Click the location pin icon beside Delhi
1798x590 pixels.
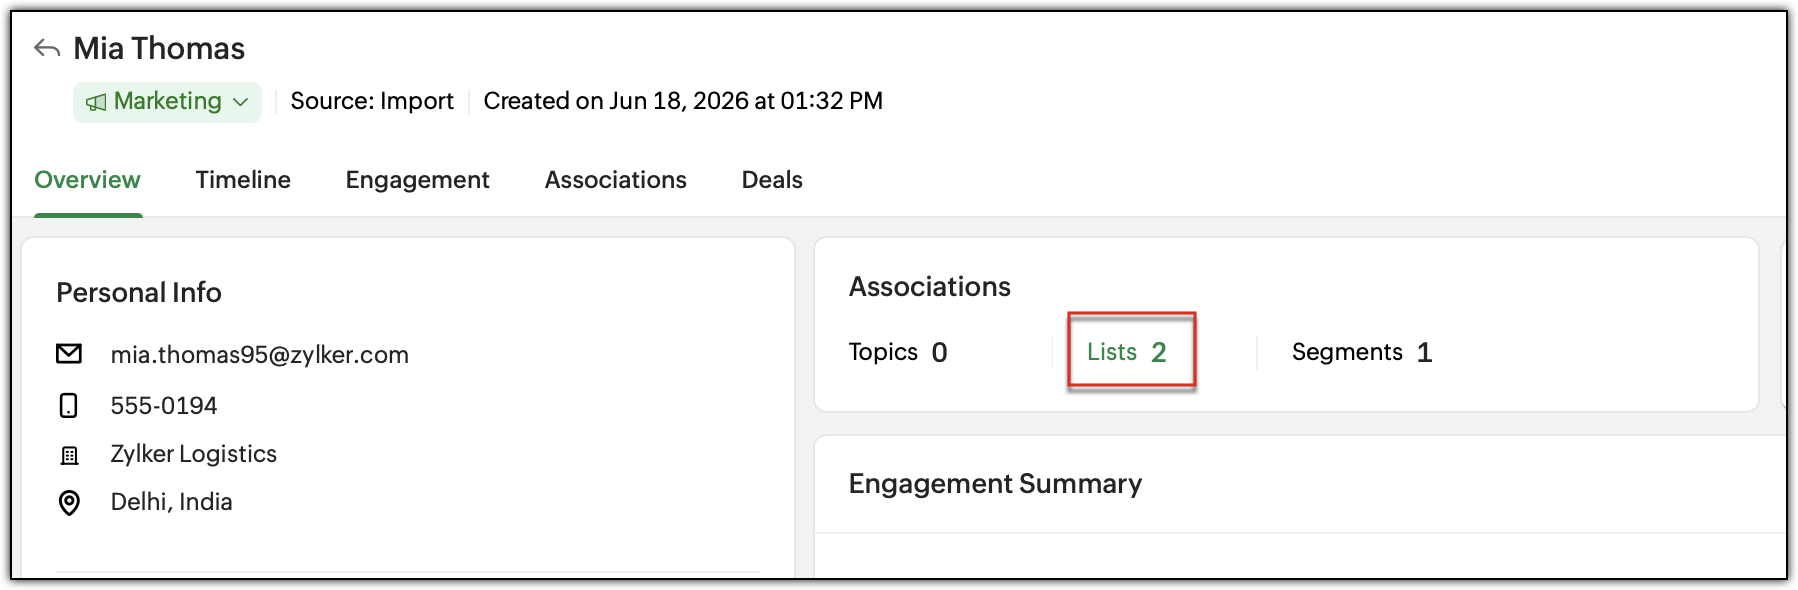coord(69,502)
